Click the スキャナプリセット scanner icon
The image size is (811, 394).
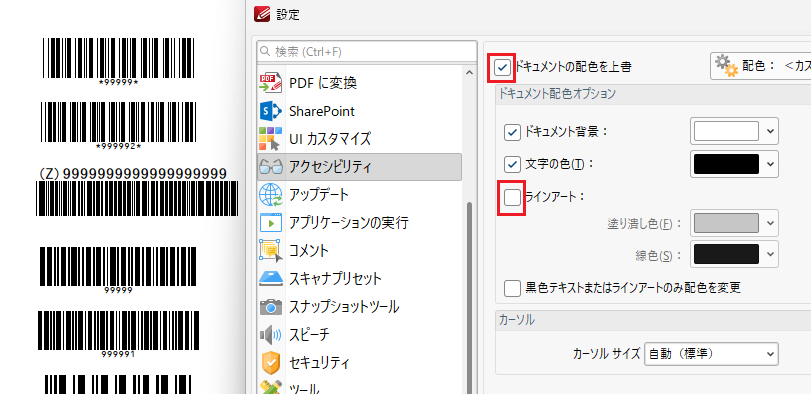(x=271, y=279)
